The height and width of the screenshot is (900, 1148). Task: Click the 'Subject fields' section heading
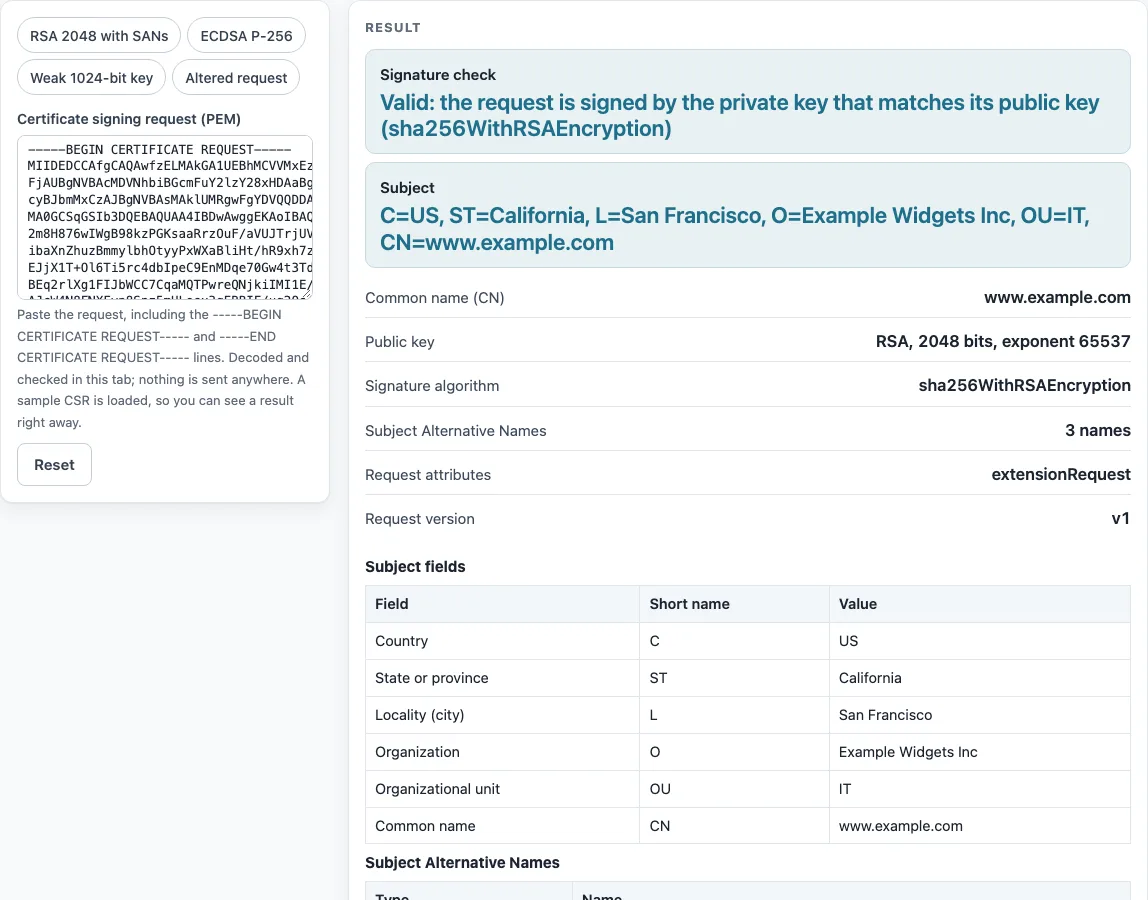[415, 567]
